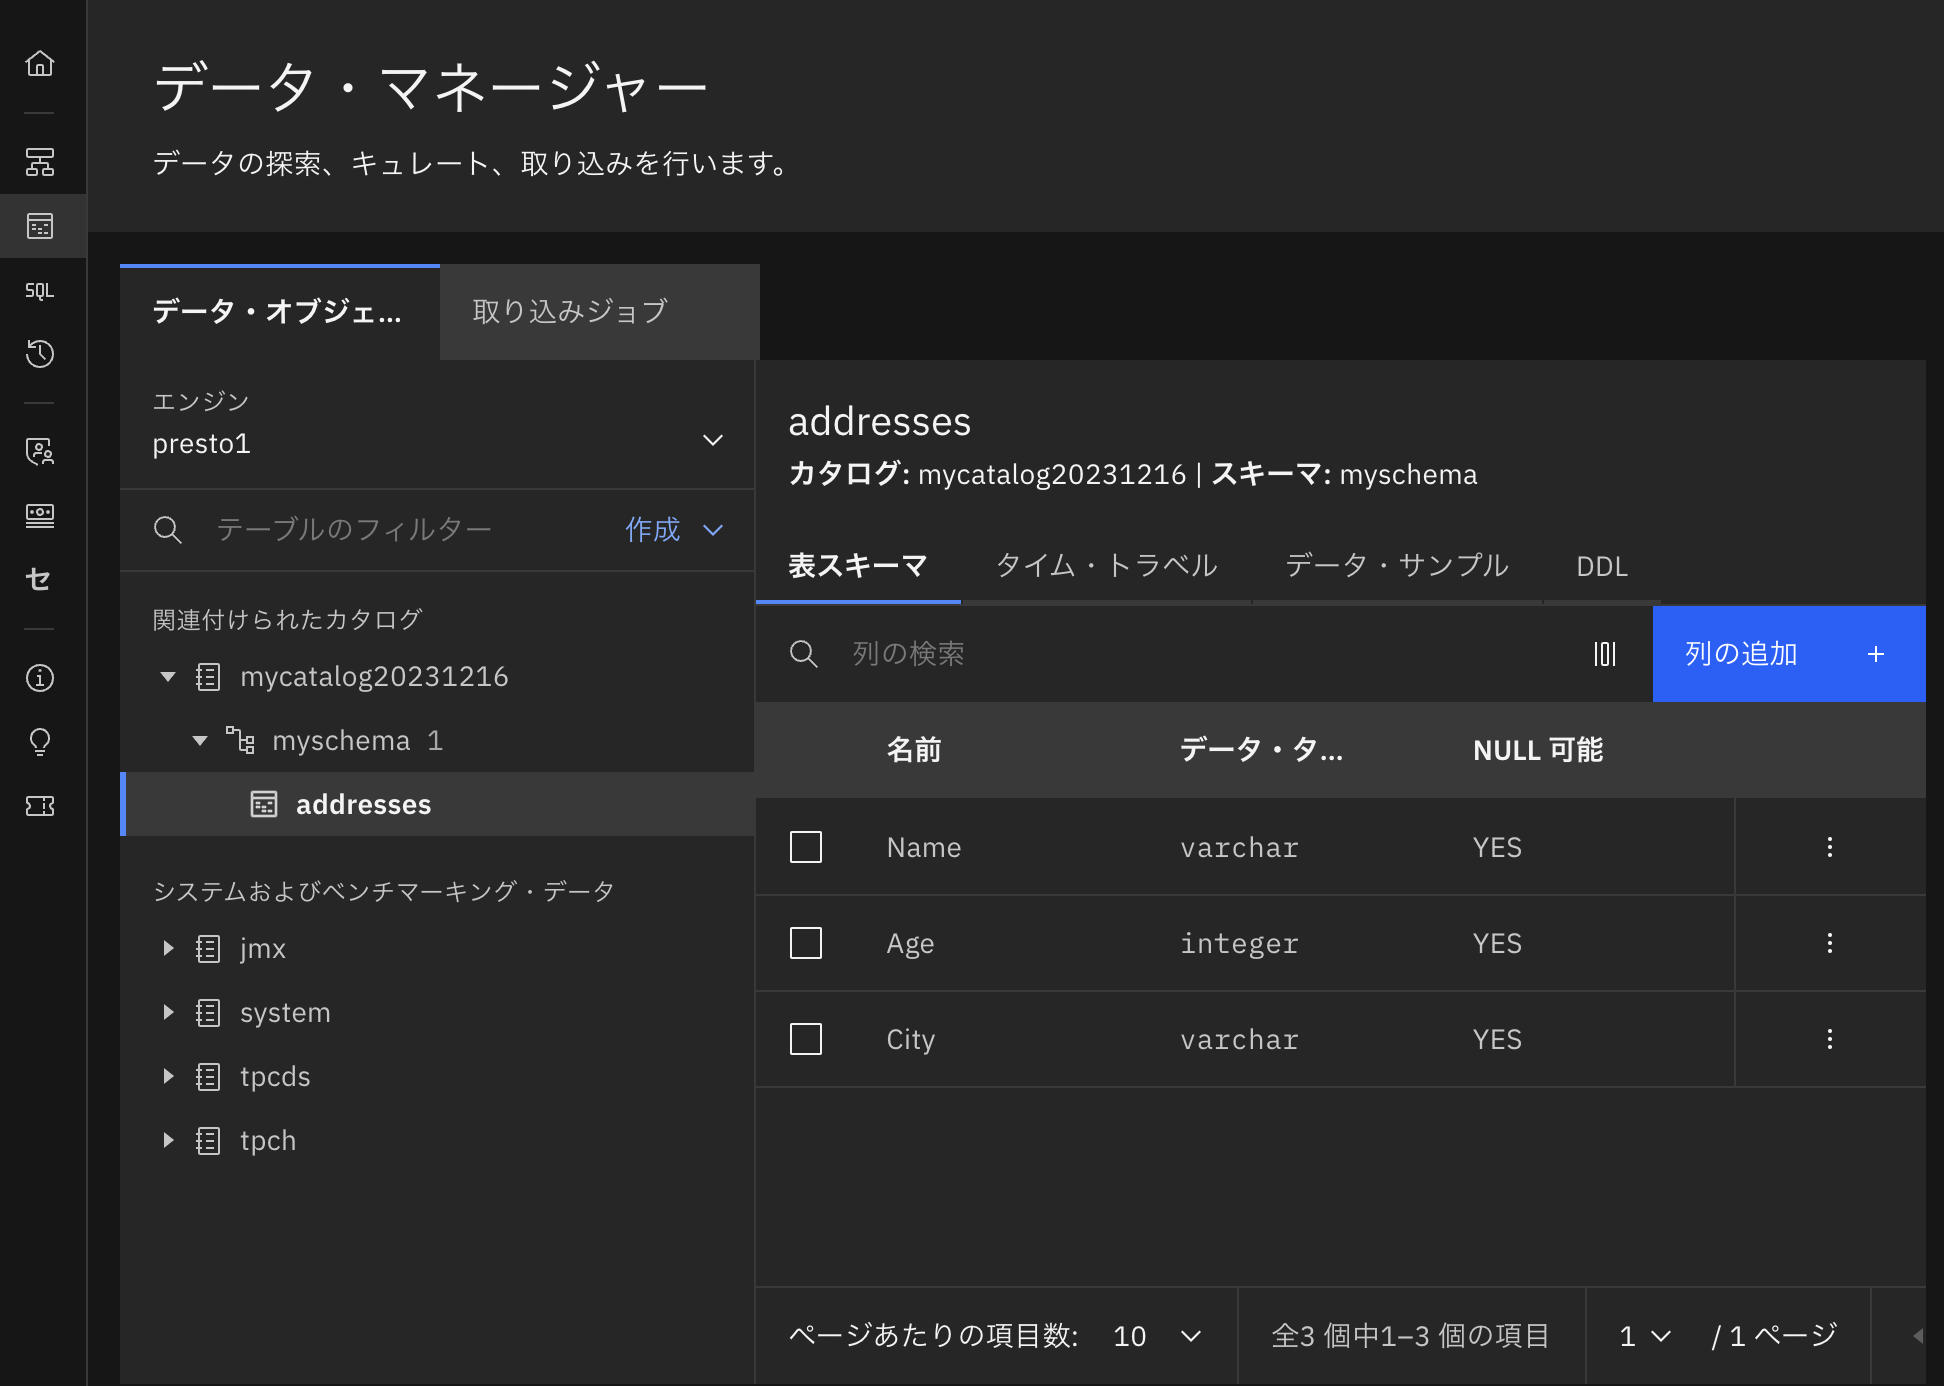Open the 作成 create menu
The height and width of the screenshot is (1386, 1944).
[x=673, y=529]
